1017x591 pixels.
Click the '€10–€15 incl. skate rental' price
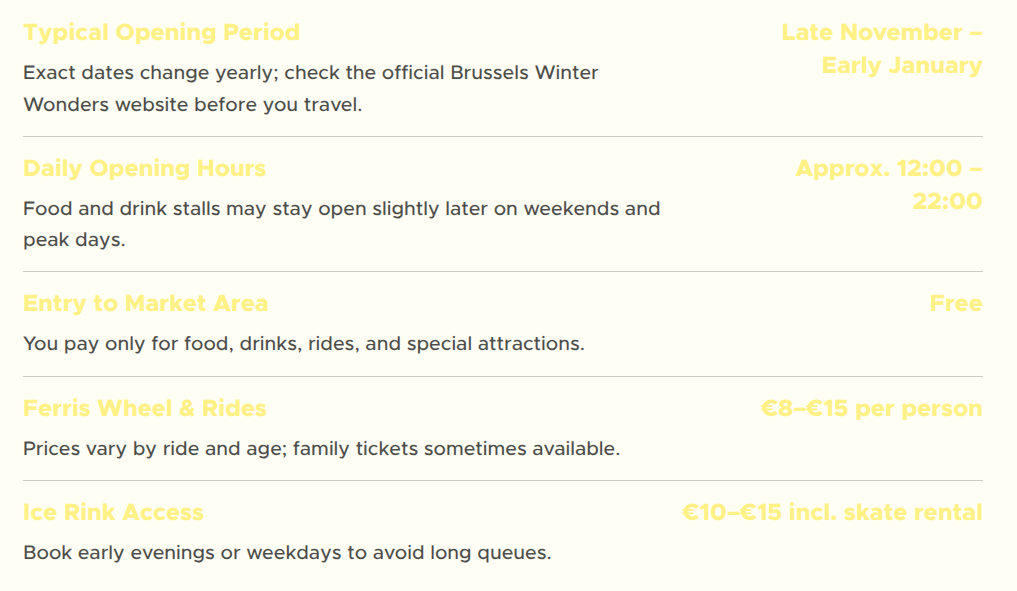coord(832,512)
